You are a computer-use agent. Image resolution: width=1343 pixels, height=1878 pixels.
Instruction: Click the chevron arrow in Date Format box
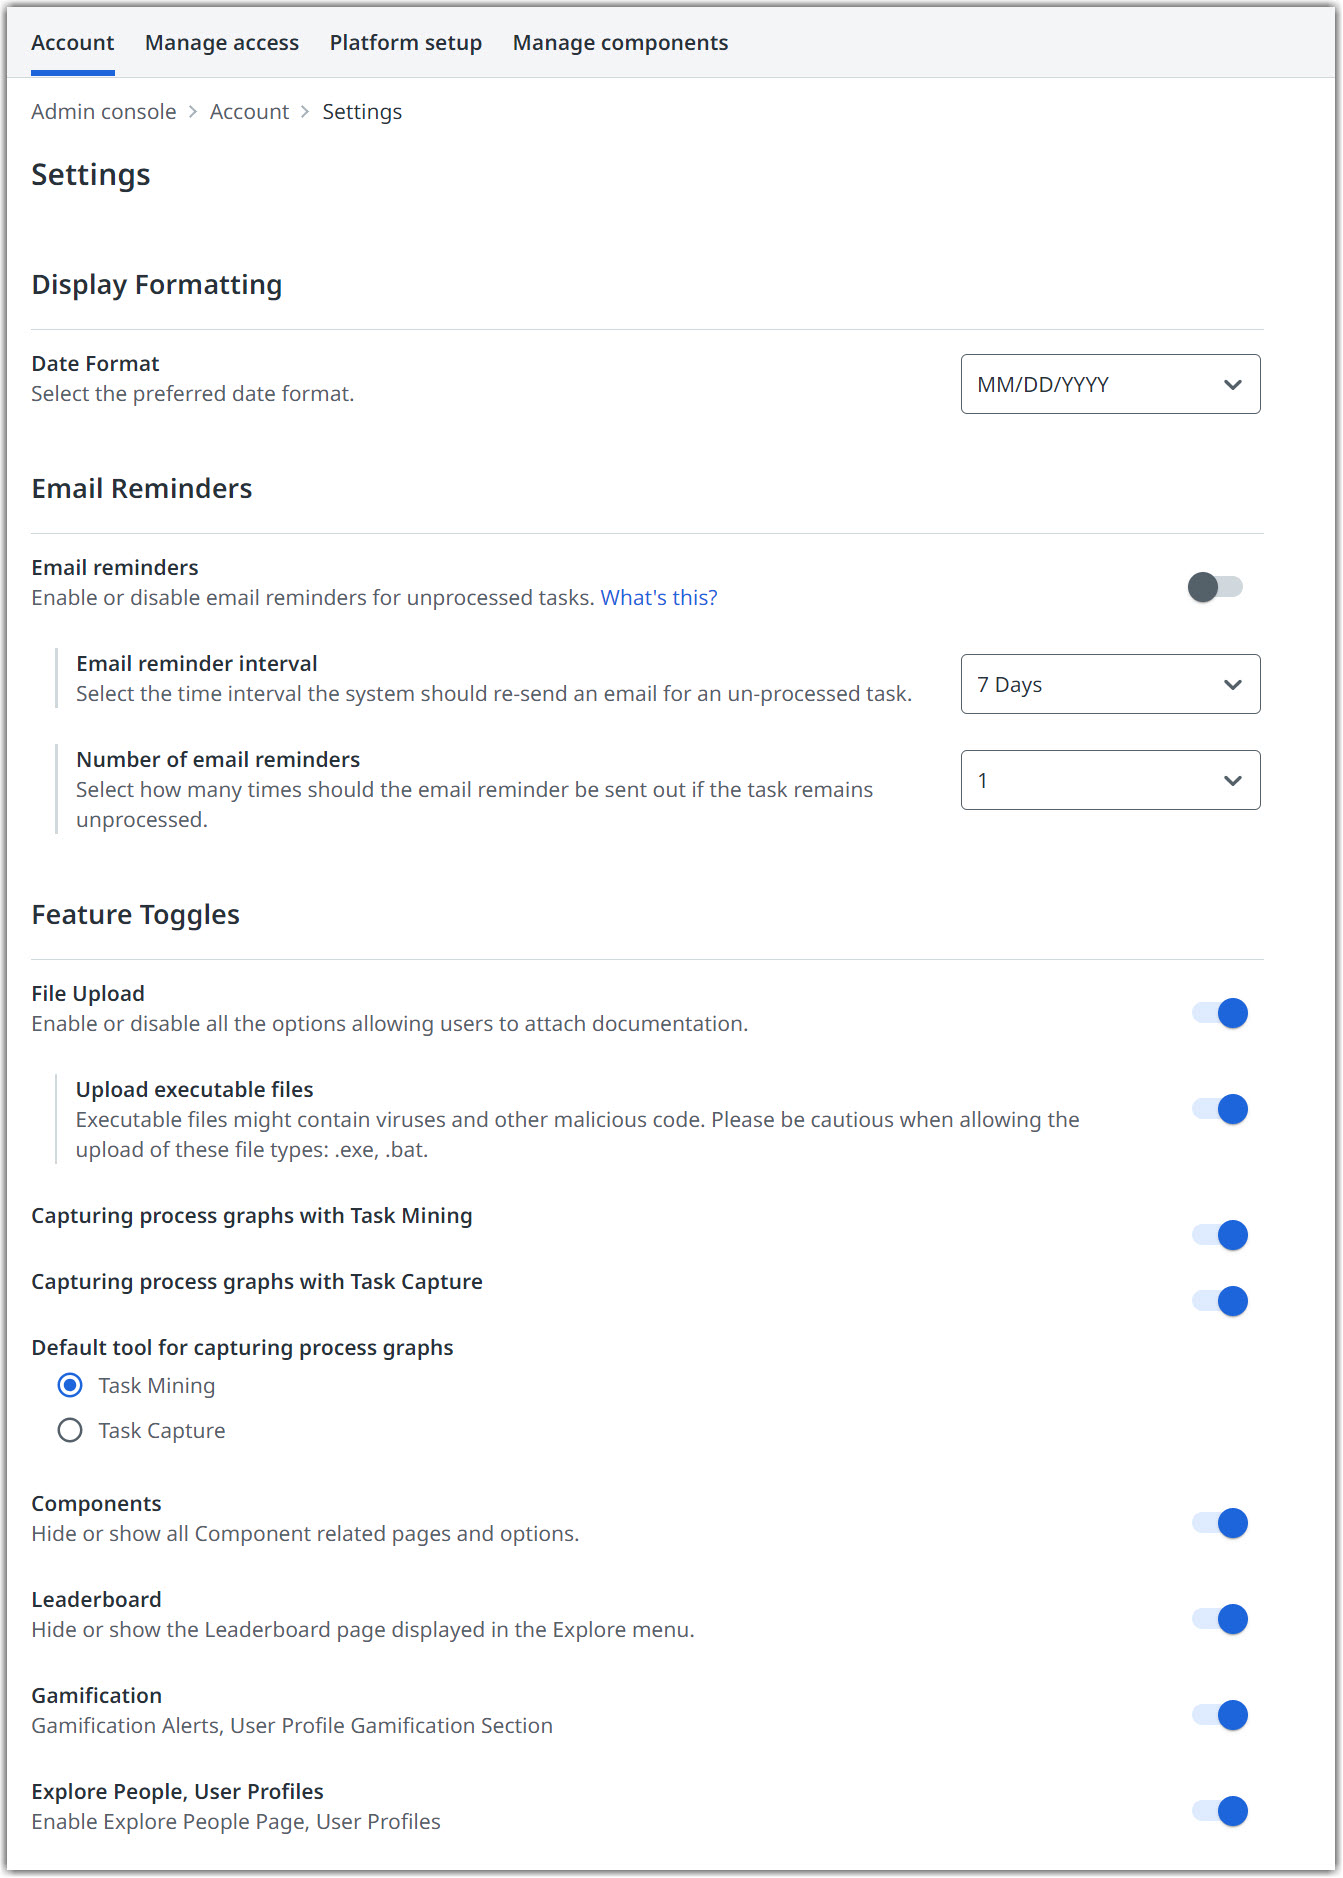1232,385
